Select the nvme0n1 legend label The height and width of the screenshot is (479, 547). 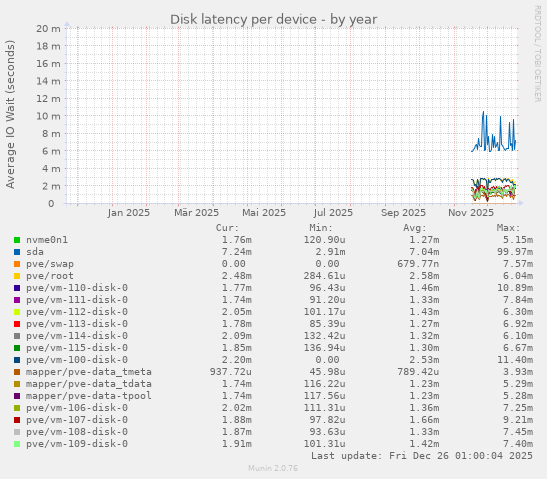(x=47, y=240)
